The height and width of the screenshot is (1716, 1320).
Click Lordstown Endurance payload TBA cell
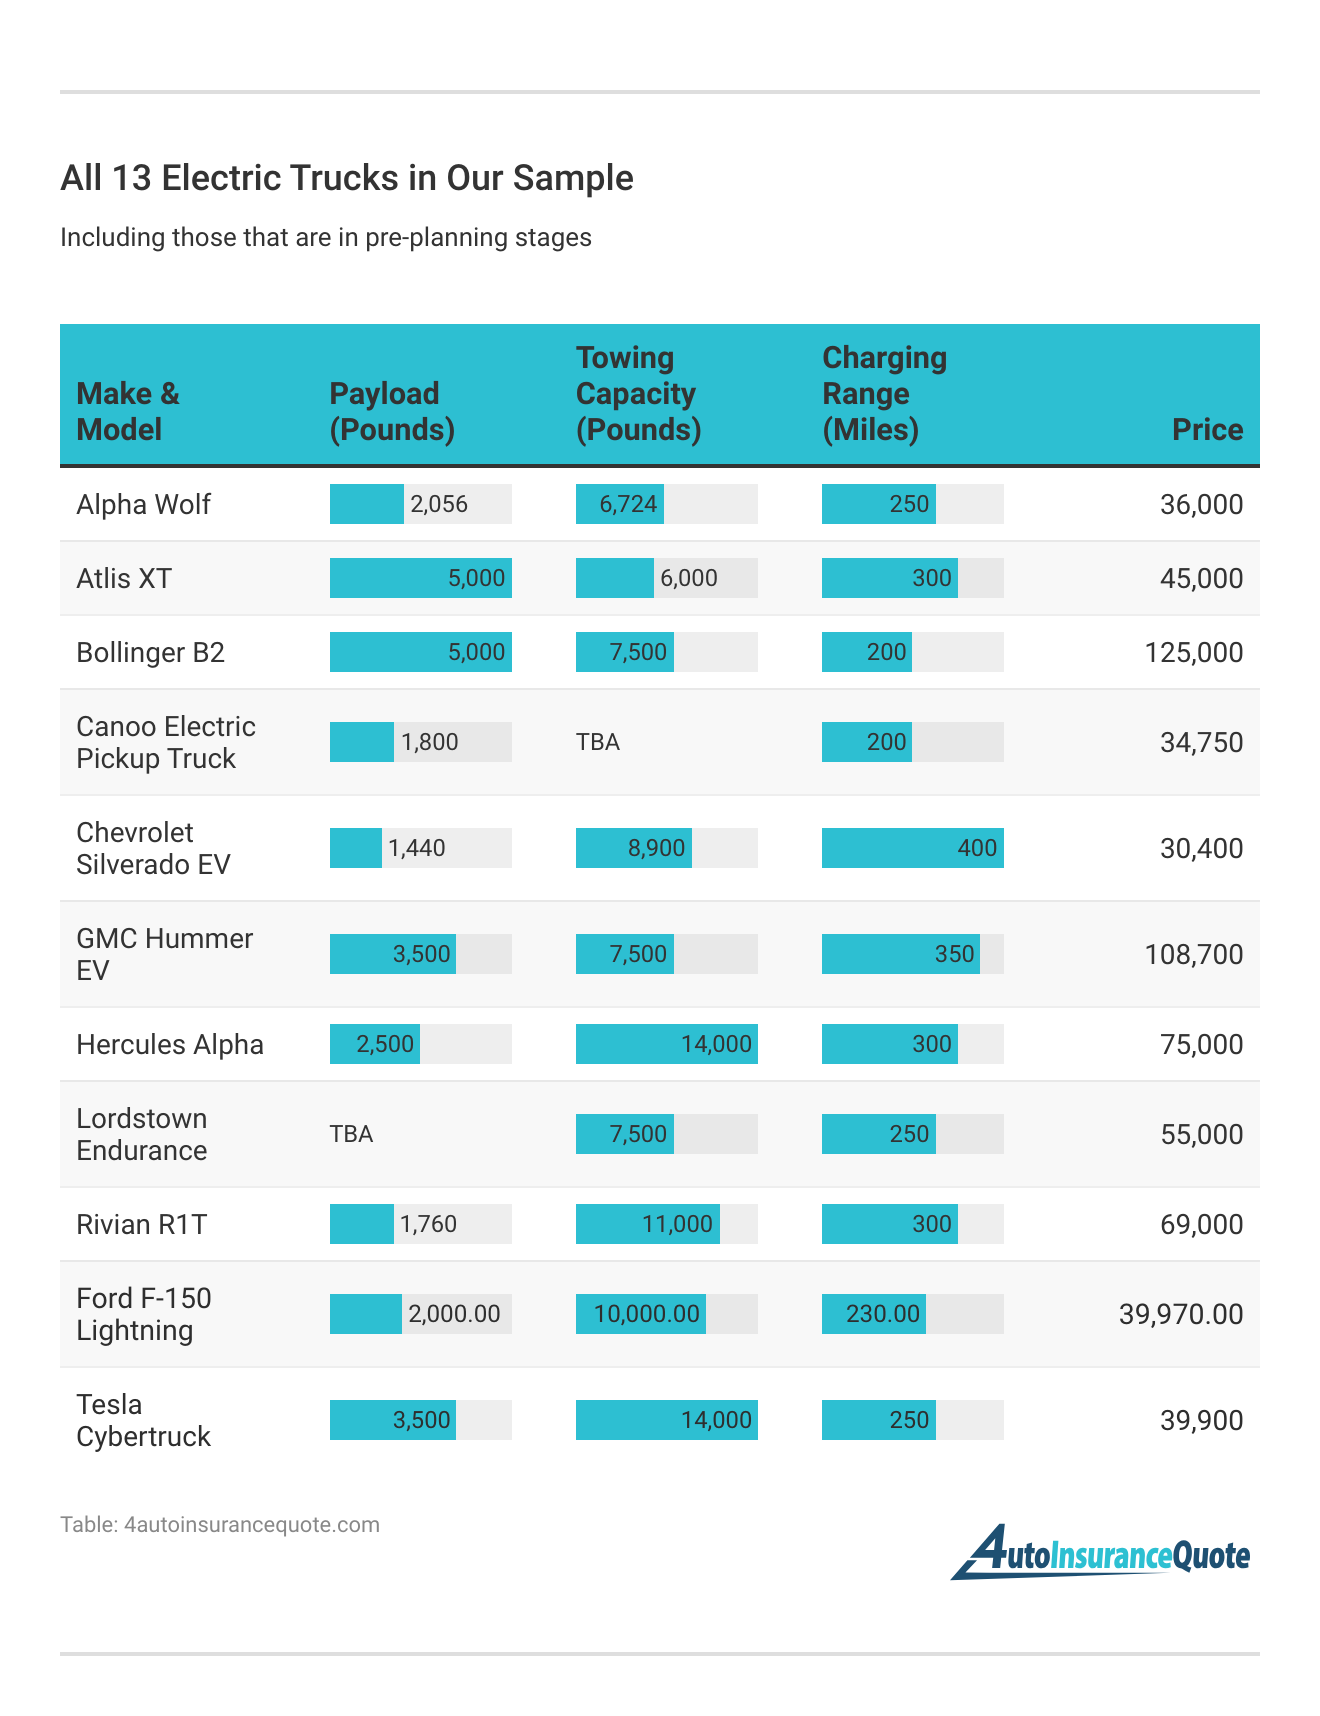[352, 1134]
